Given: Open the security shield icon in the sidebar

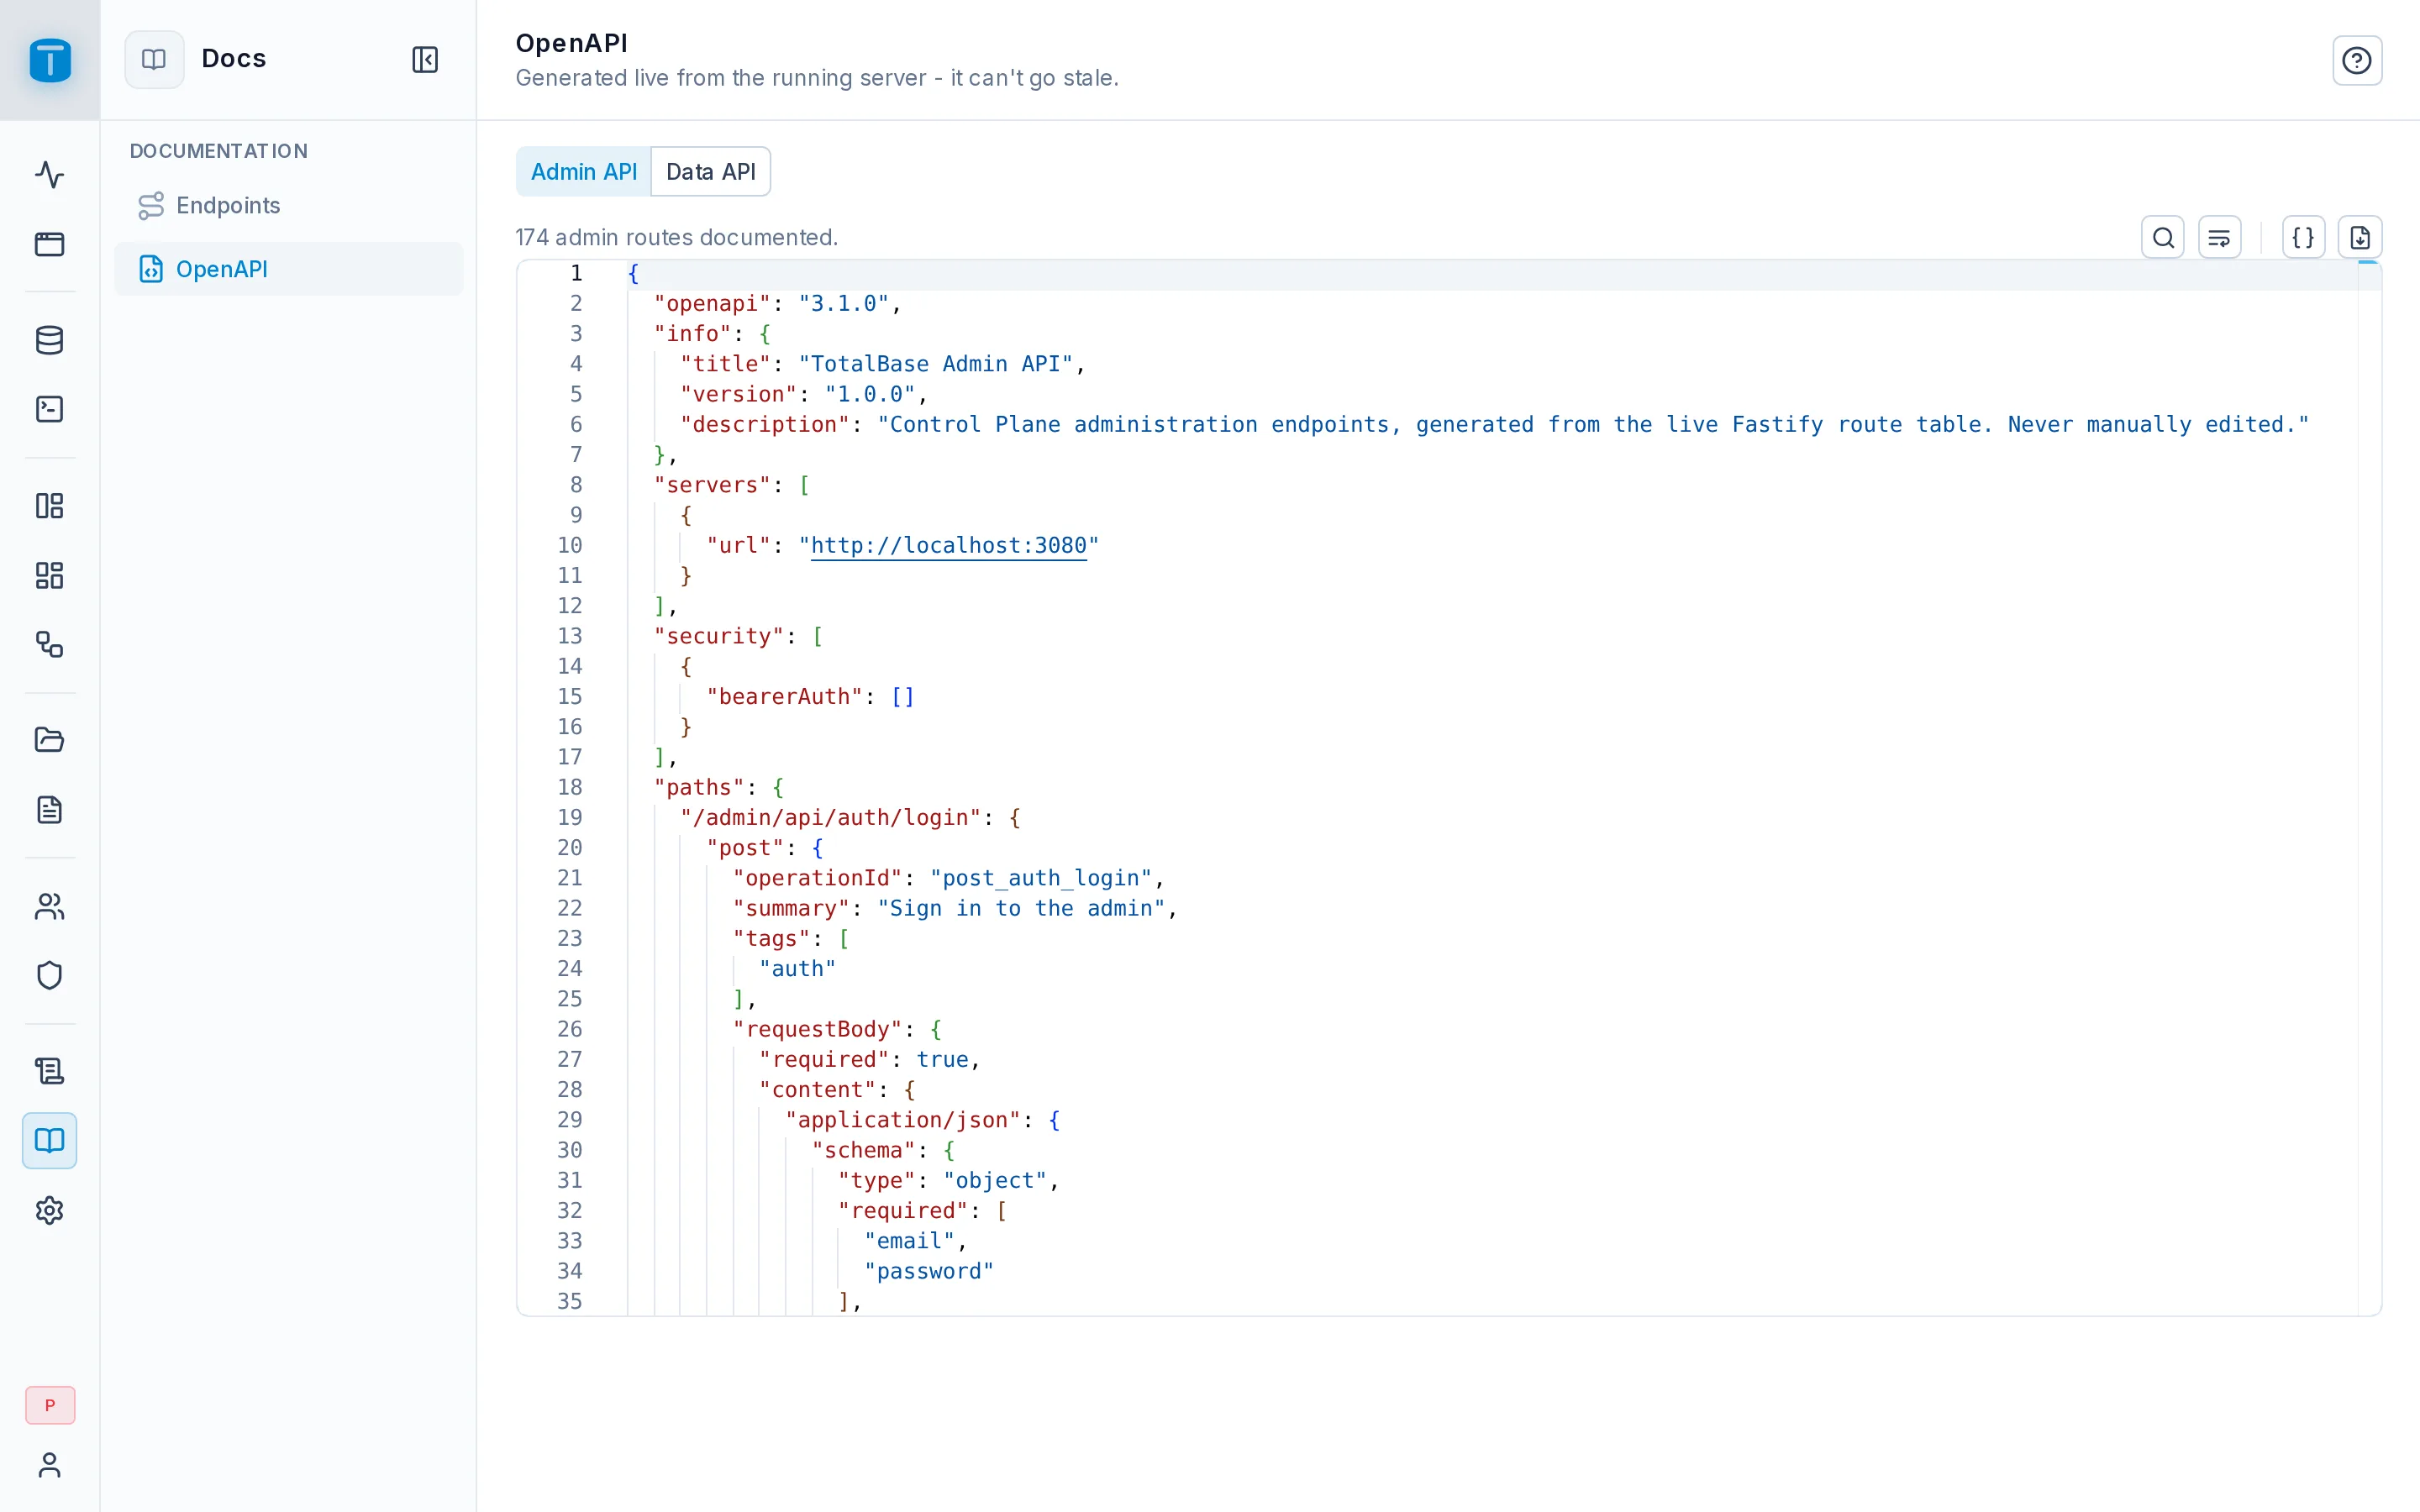Looking at the screenshot, I should [x=50, y=975].
